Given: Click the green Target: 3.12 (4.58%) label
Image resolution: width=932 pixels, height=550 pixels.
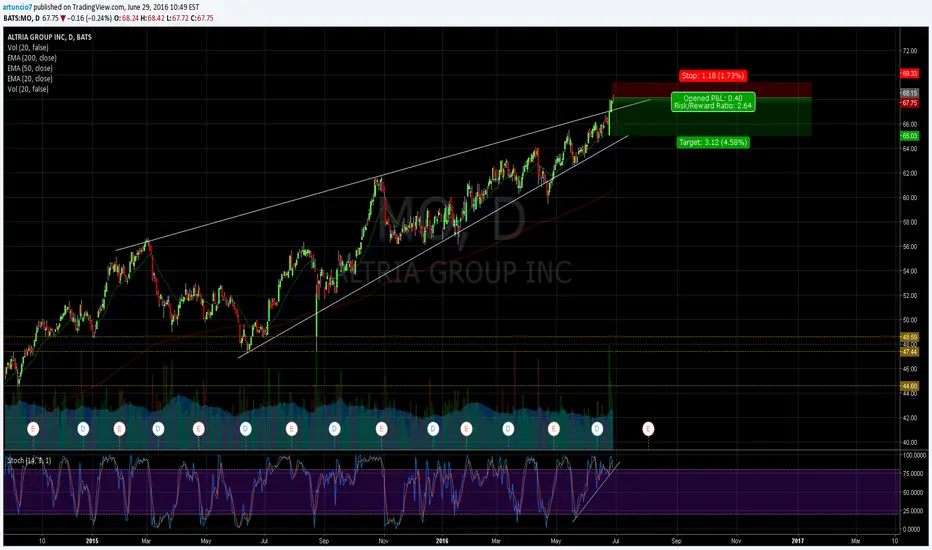Looking at the screenshot, I should [713, 142].
